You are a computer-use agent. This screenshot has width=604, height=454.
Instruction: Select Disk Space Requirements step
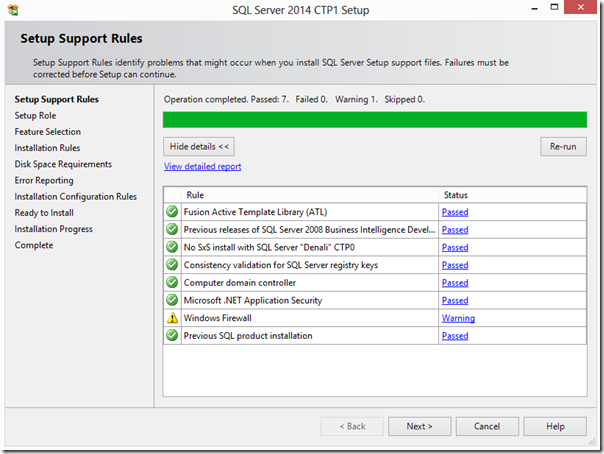tap(63, 164)
